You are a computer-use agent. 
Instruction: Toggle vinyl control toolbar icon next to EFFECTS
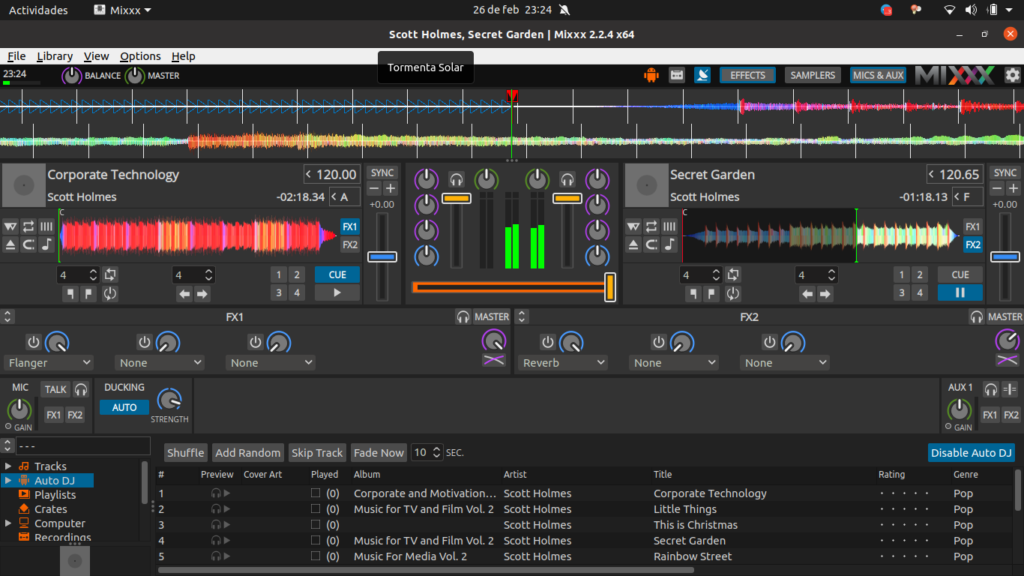coord(702,75)
